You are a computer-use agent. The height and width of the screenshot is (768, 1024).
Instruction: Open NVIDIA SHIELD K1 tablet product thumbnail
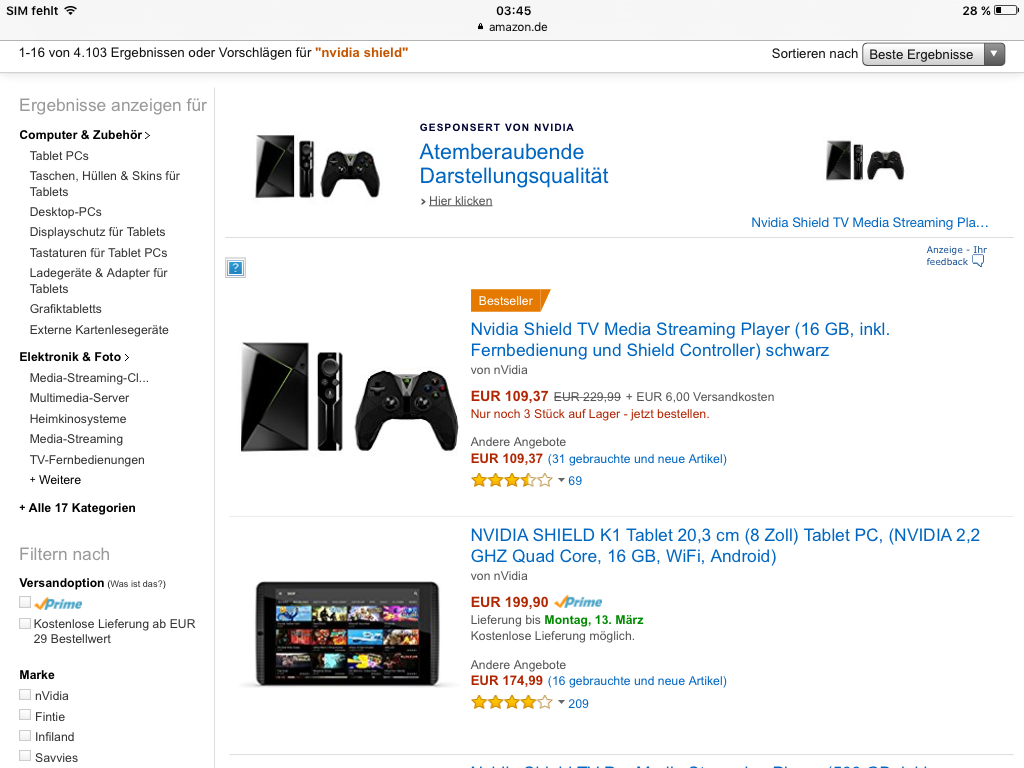pyautogui.click(x=347, y=633)
